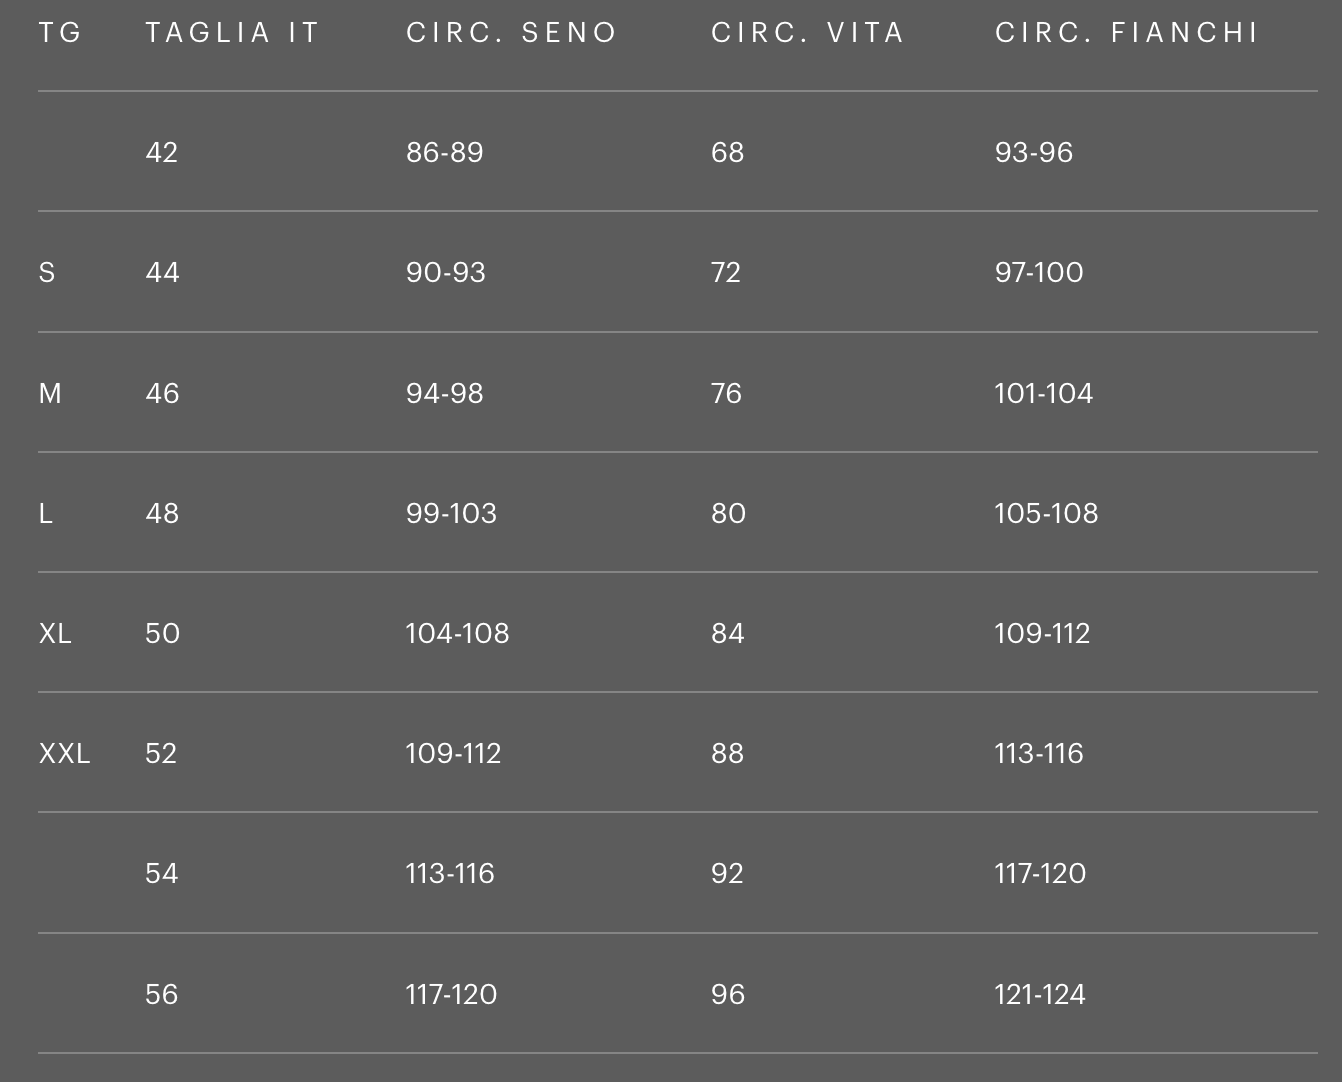Viewport: 1342px width, 1082px height.
Task: Click Italian size 42 cell
Action: tap(161, 153)
